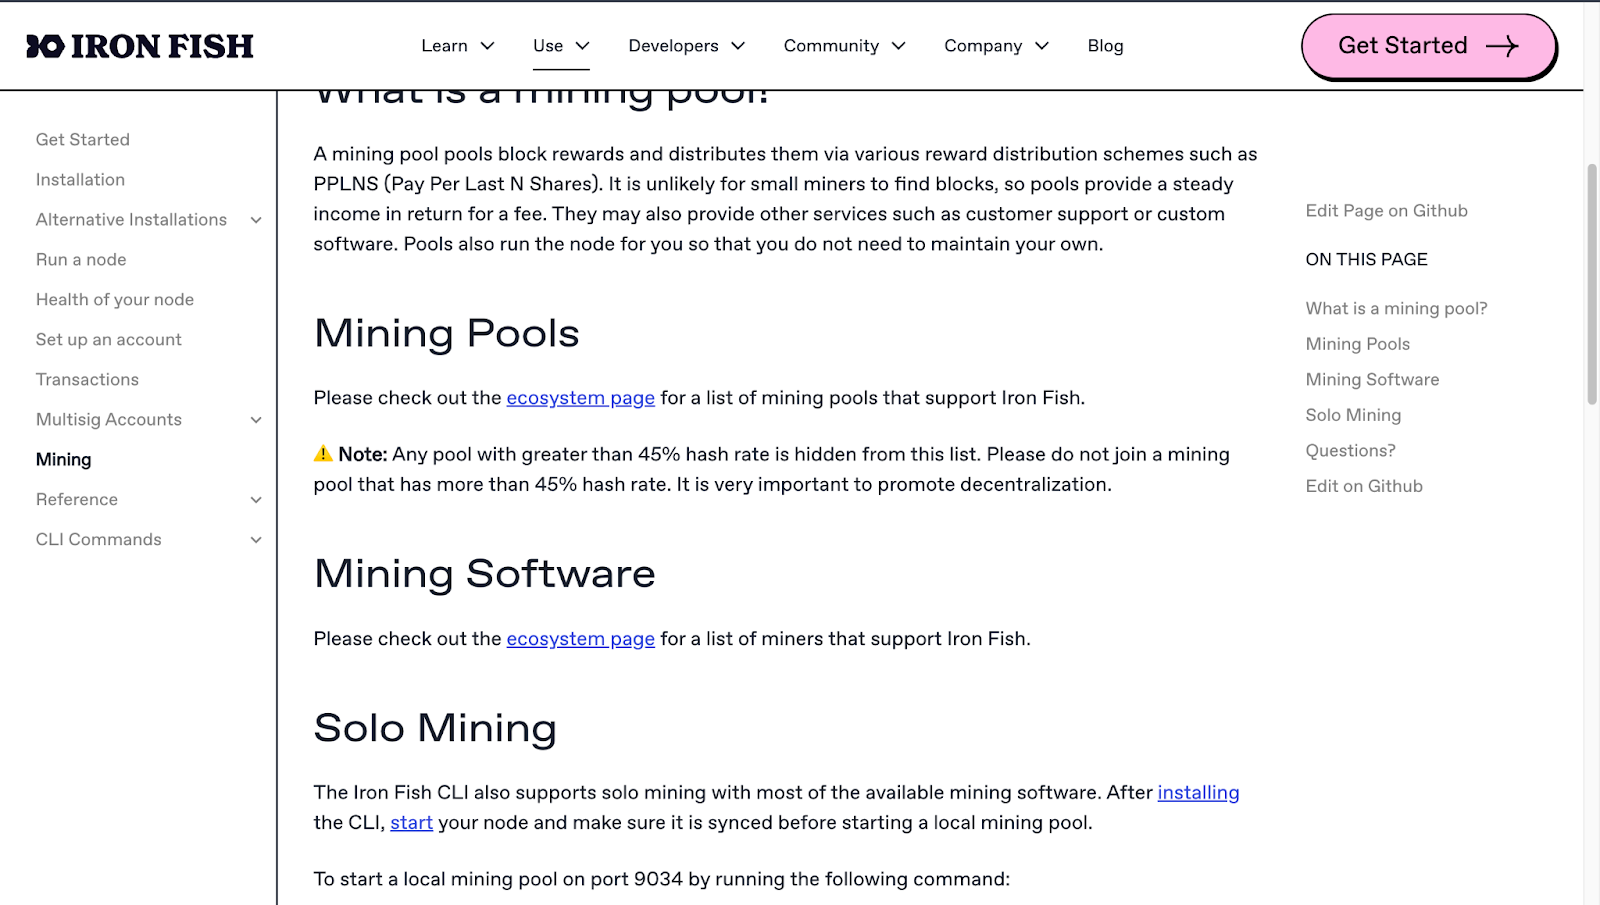Screen dimensions: 1600x905
Task: Expand the Learn navigation dropdown
Action: click(x=487, y=45)
